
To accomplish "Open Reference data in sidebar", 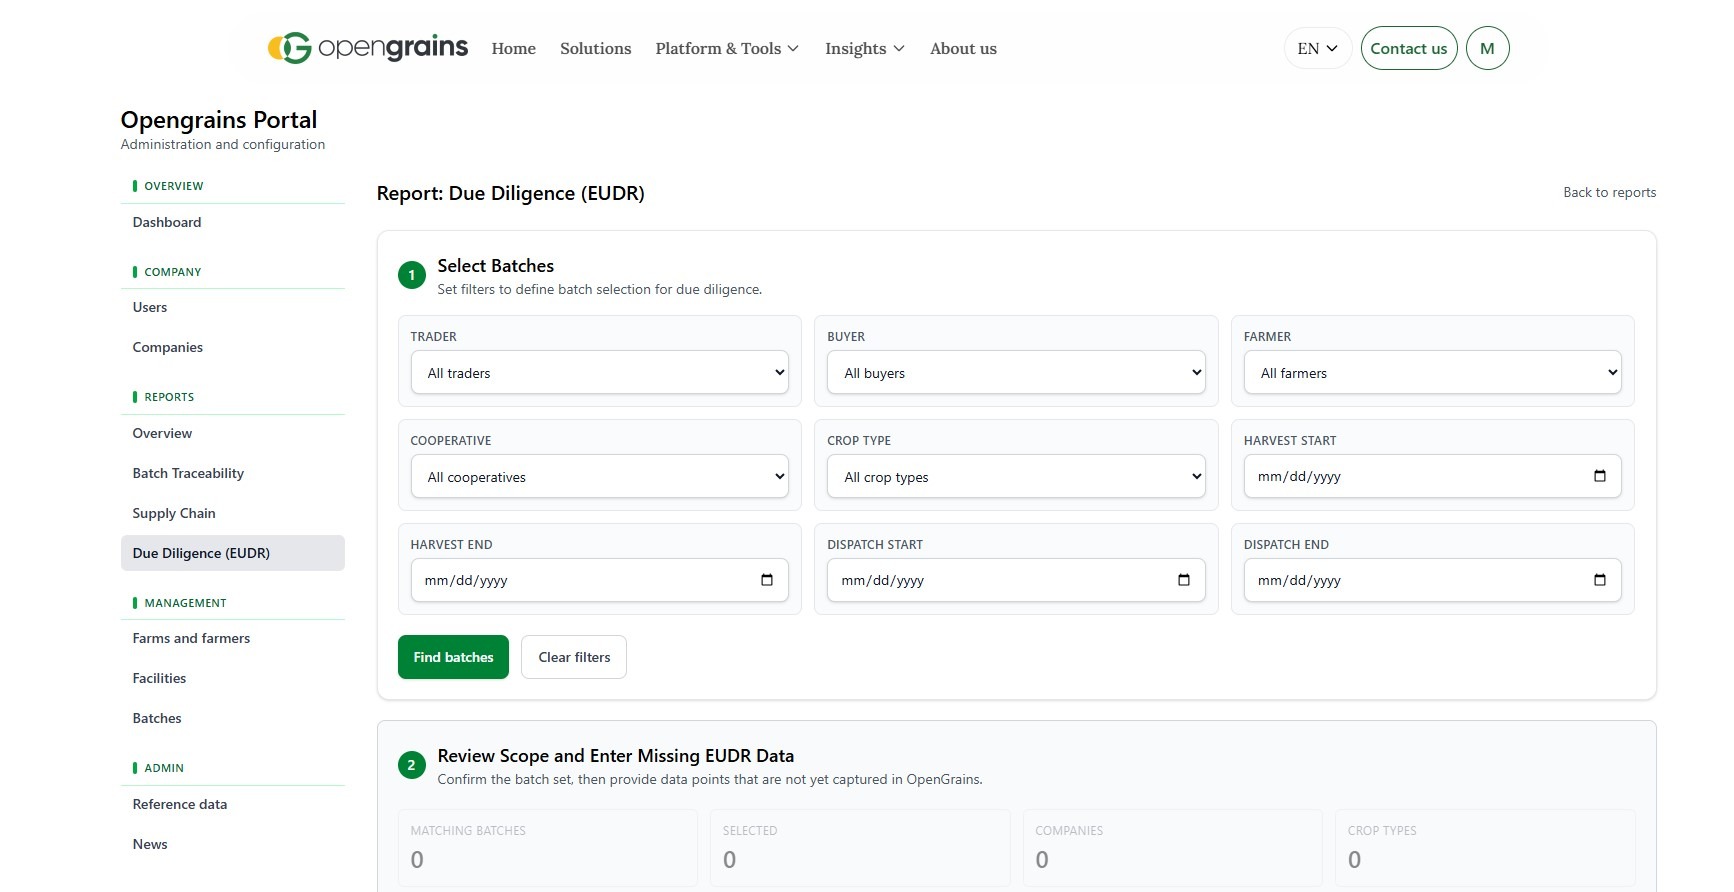I will tap(232, 804).
